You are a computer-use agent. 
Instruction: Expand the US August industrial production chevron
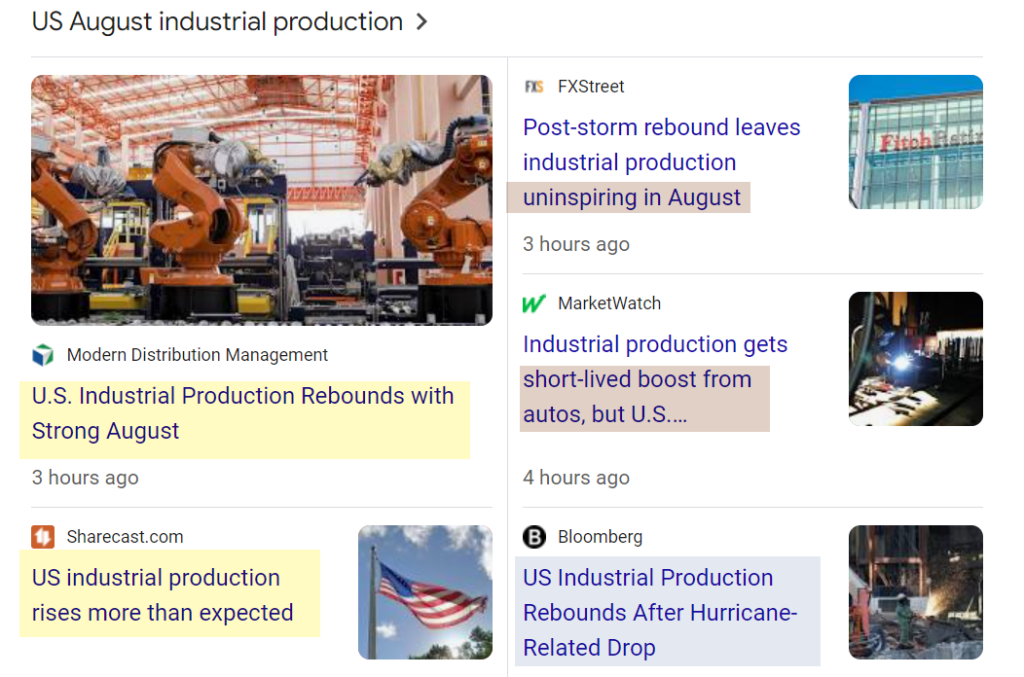click(x=422, y=22)
